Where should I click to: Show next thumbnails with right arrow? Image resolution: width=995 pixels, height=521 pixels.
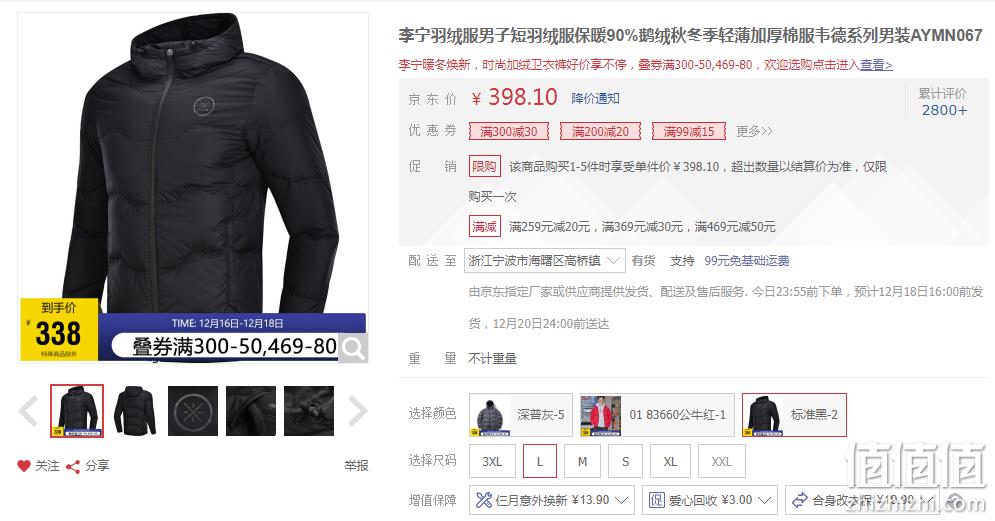tap(358, 411)
